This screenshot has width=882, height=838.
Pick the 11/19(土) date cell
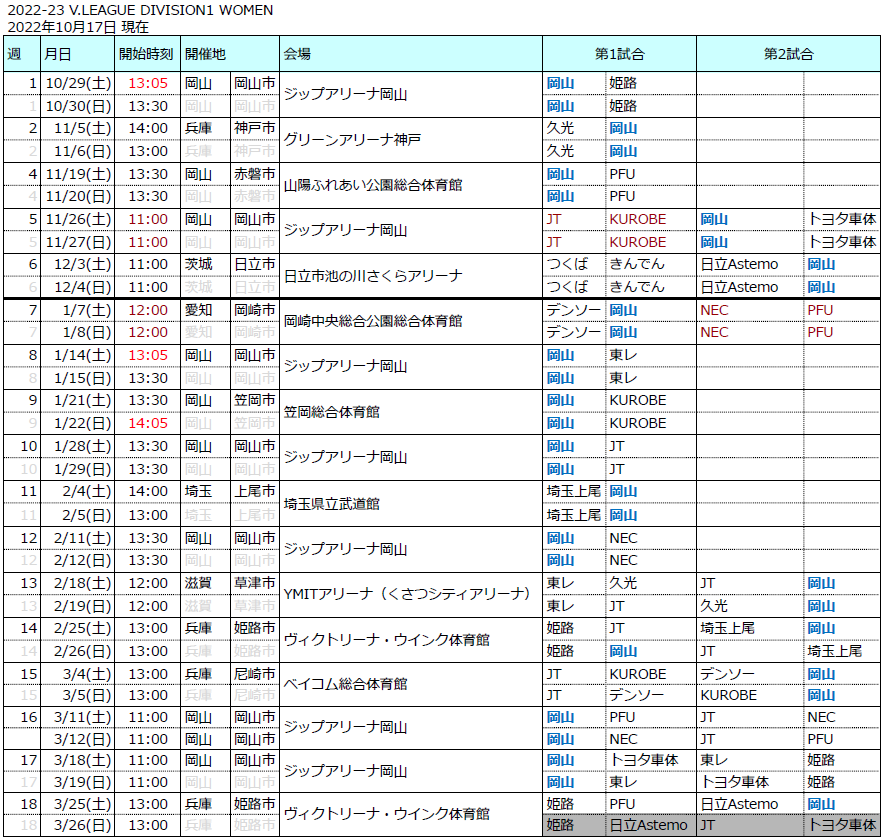click(79, 174)
